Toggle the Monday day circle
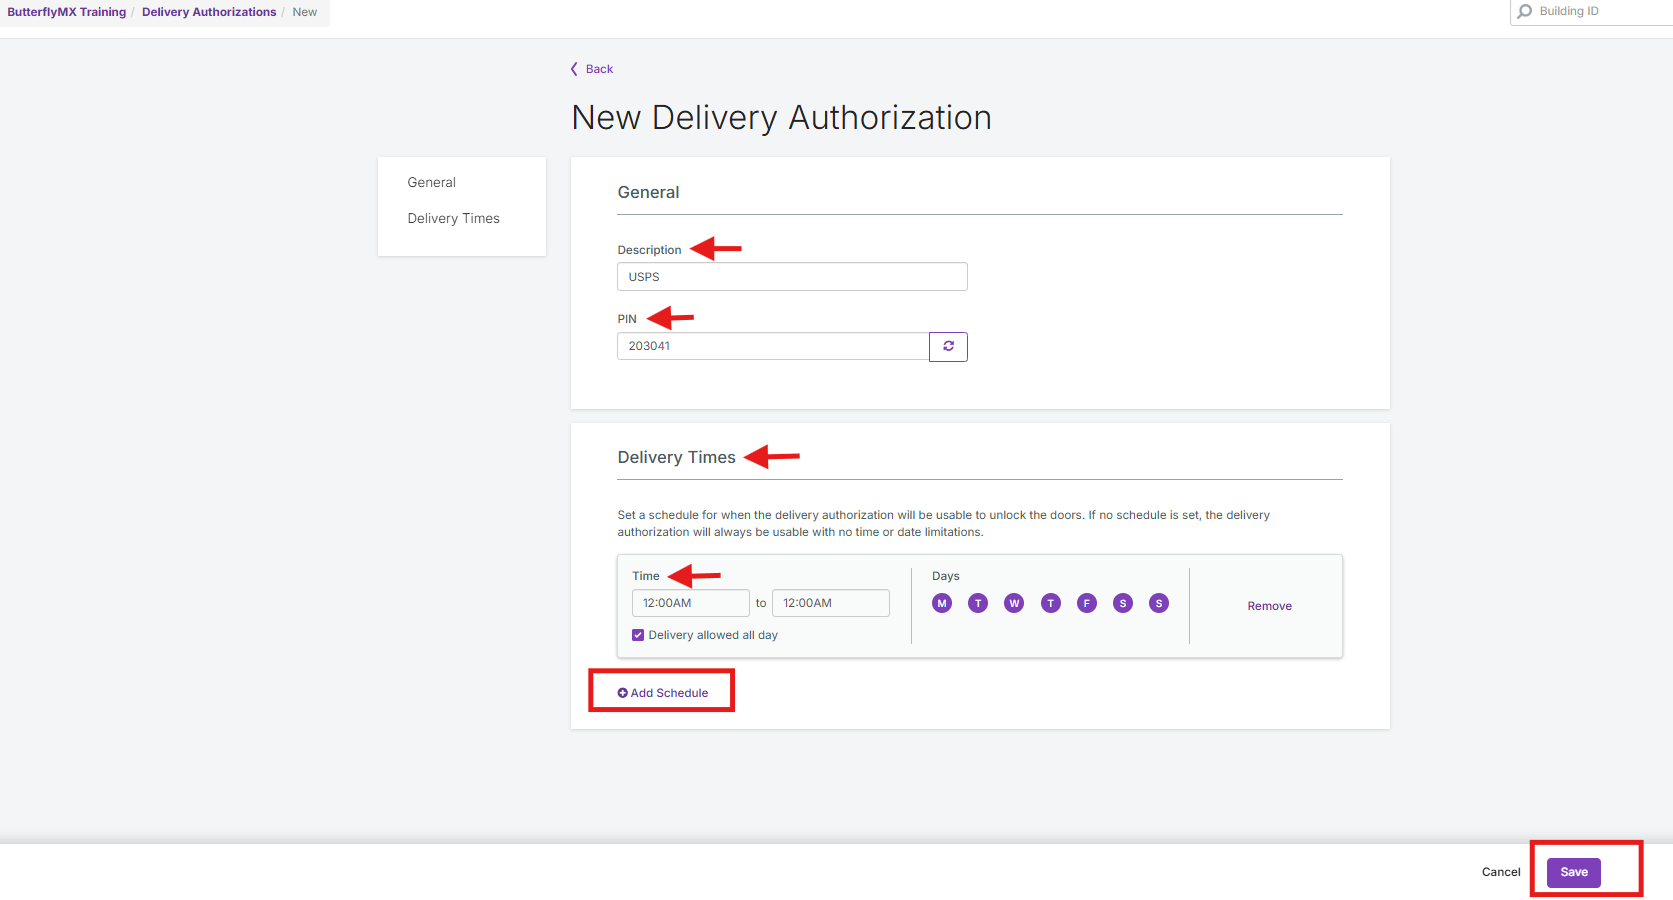The height and width of the screenshot is (900, 1673). (x=941, y=603)
